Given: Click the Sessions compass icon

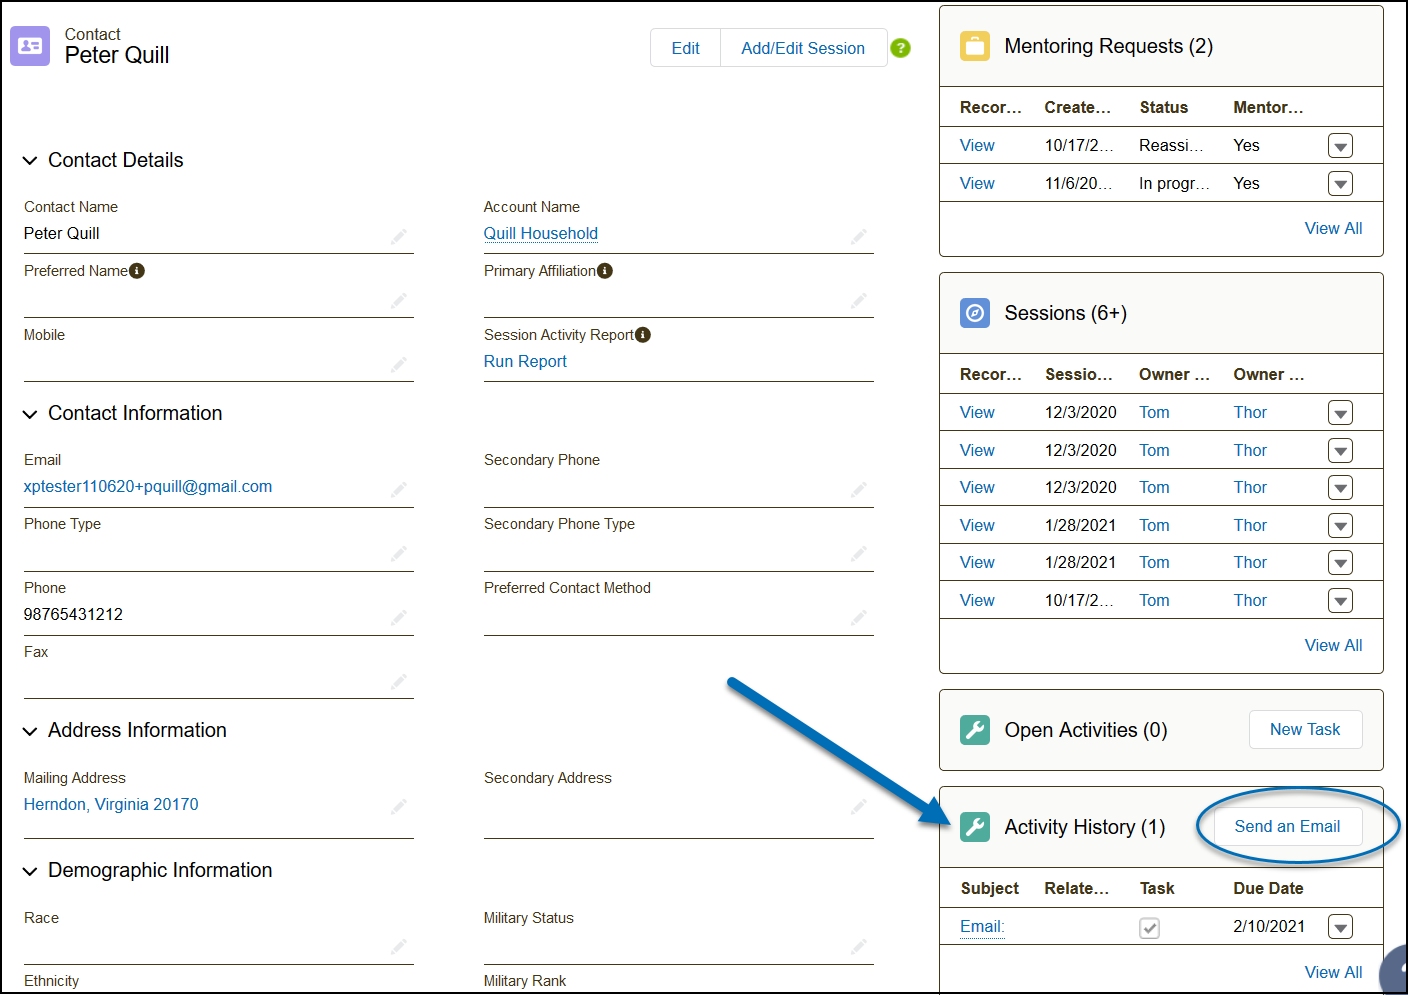Looking at the screenshot, I should [974, 313].
